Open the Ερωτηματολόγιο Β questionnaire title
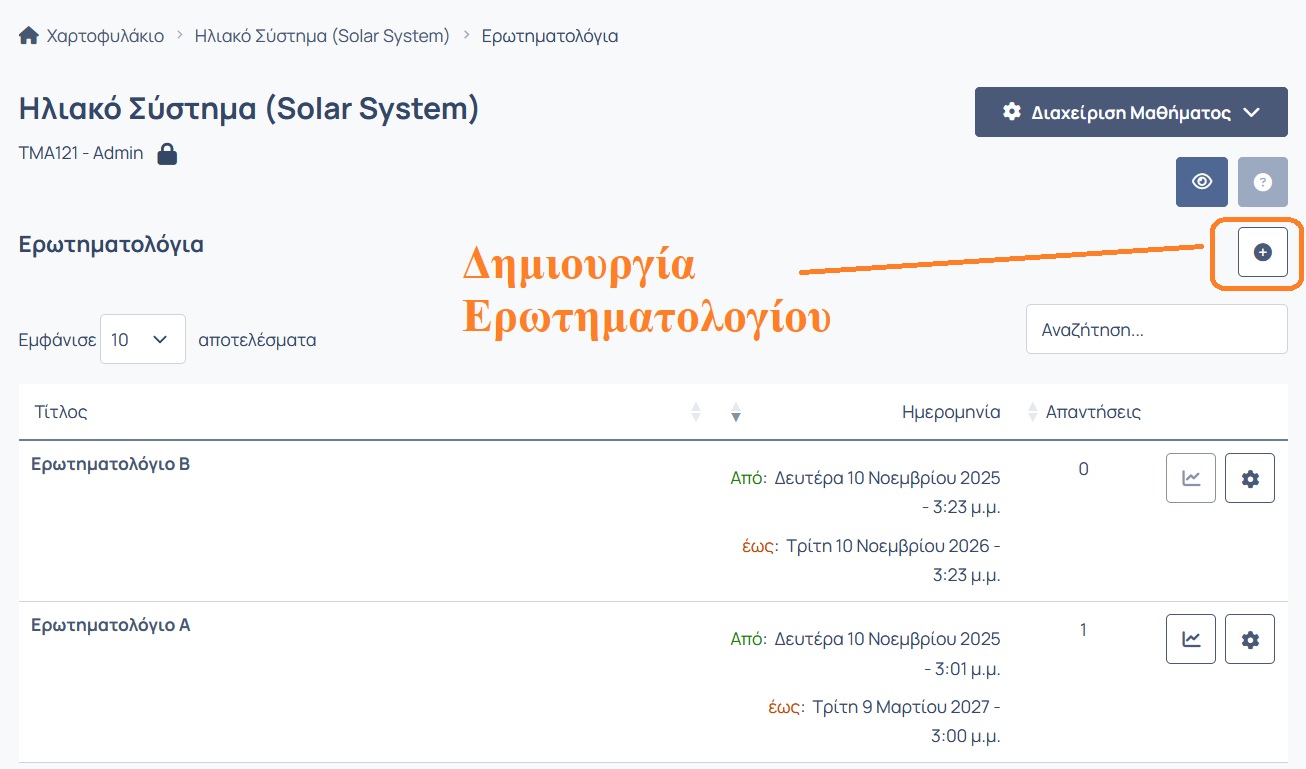 [110, 464]
